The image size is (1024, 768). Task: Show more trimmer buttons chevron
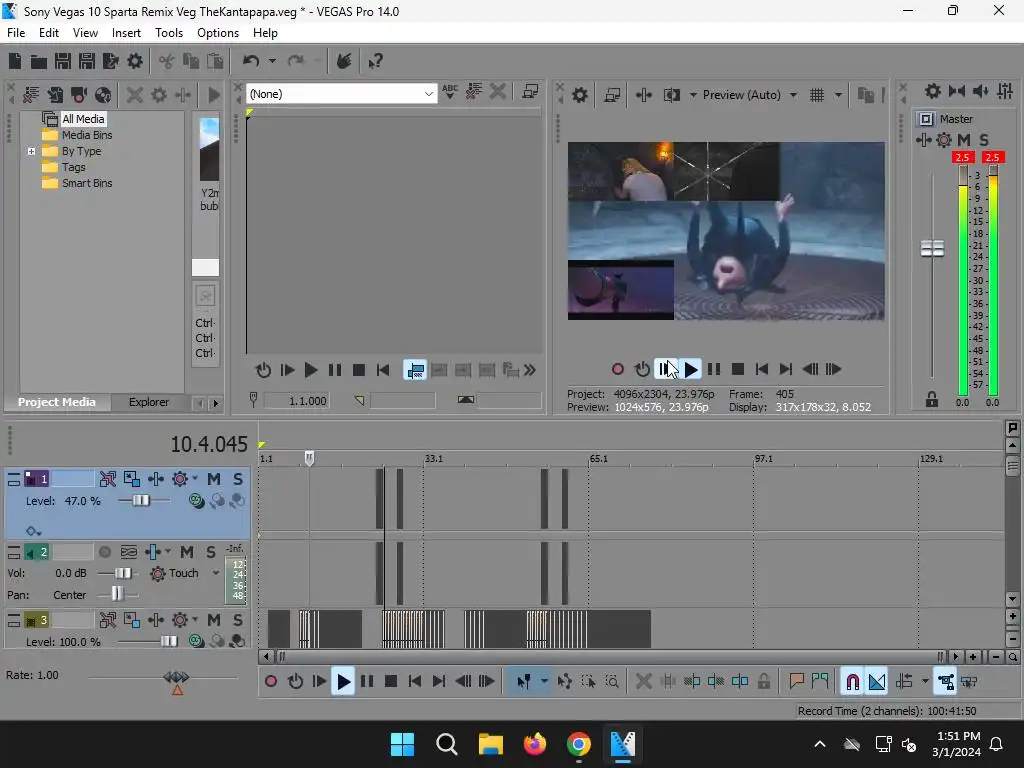click(x=530, y=370)
